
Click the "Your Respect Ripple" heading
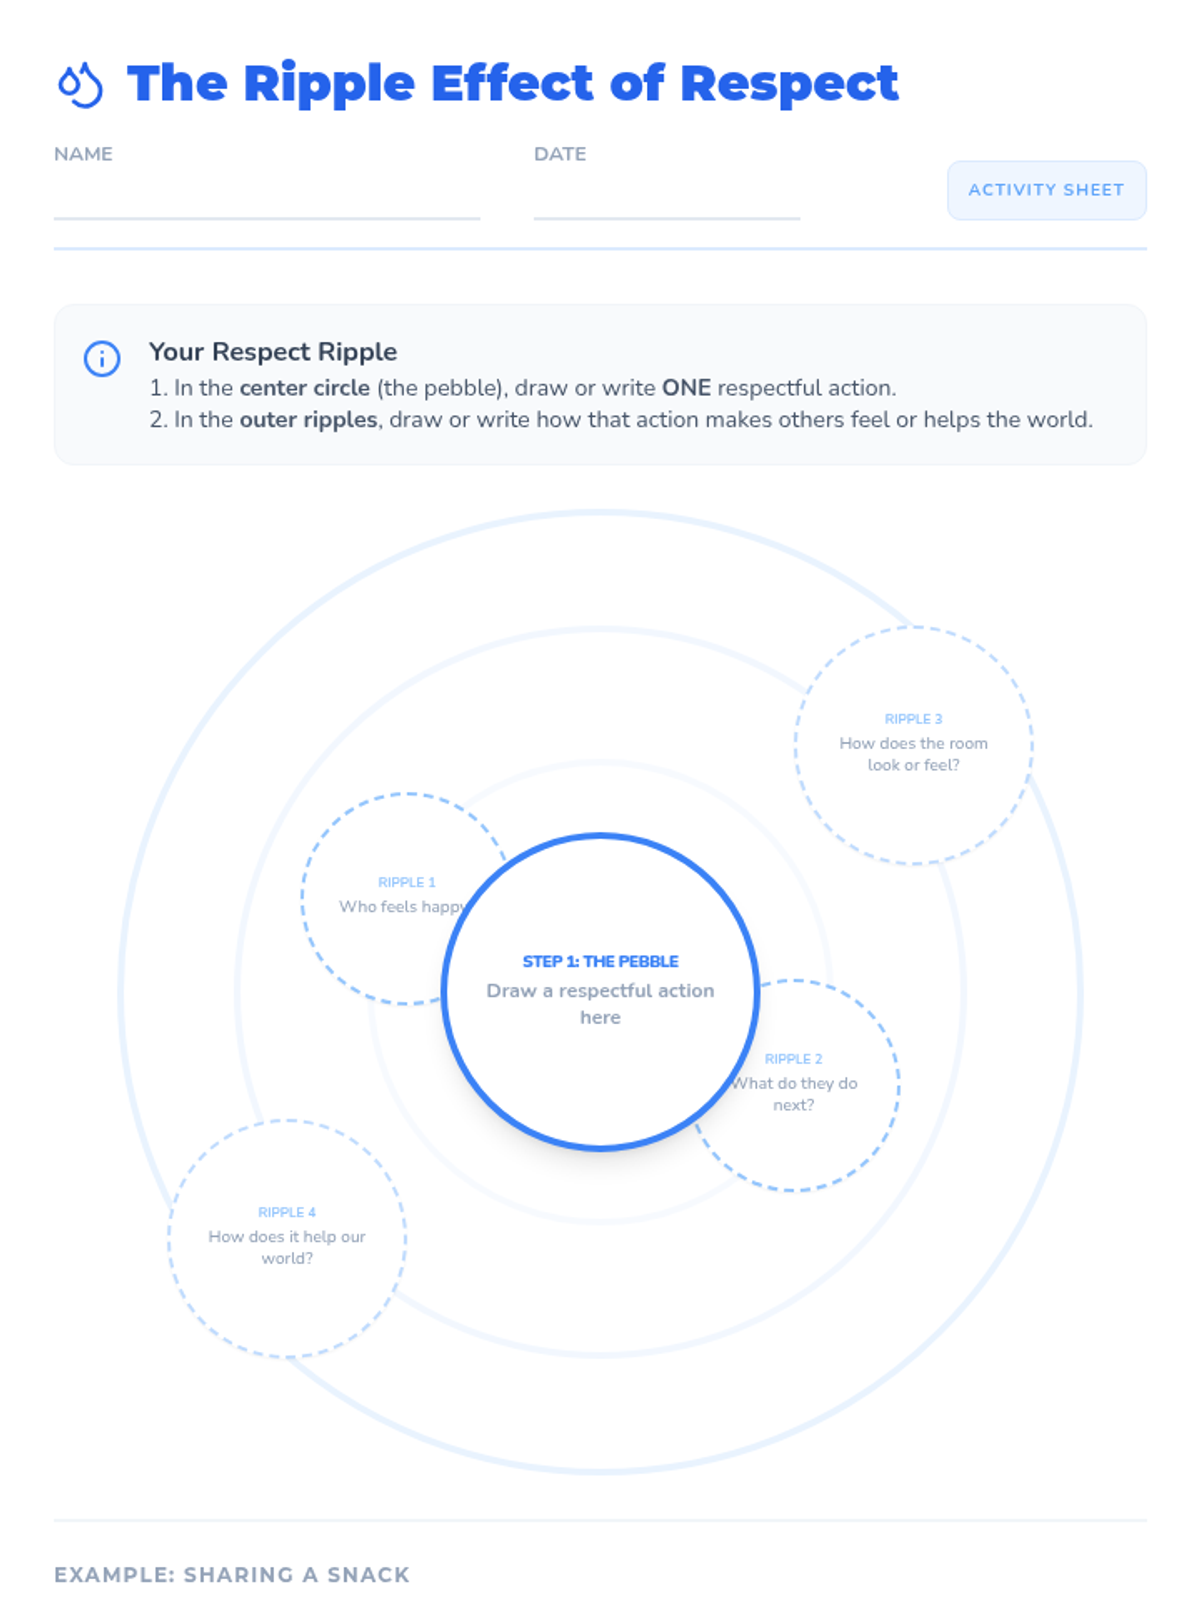[x=272, y=352]
